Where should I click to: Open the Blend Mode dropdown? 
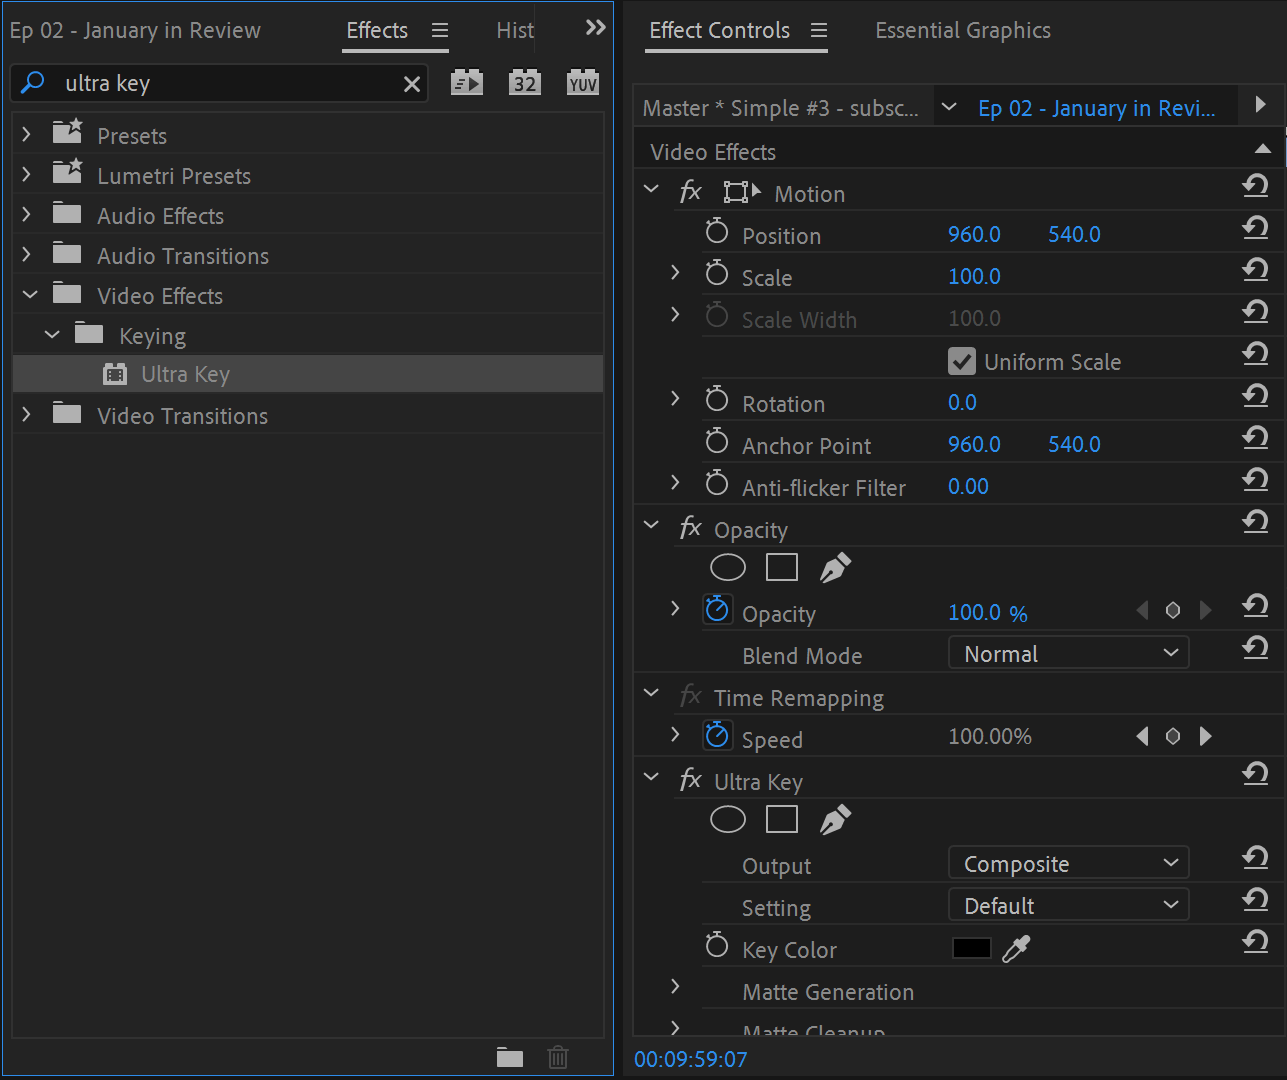pyautogui.click(x=1068, y=654)
